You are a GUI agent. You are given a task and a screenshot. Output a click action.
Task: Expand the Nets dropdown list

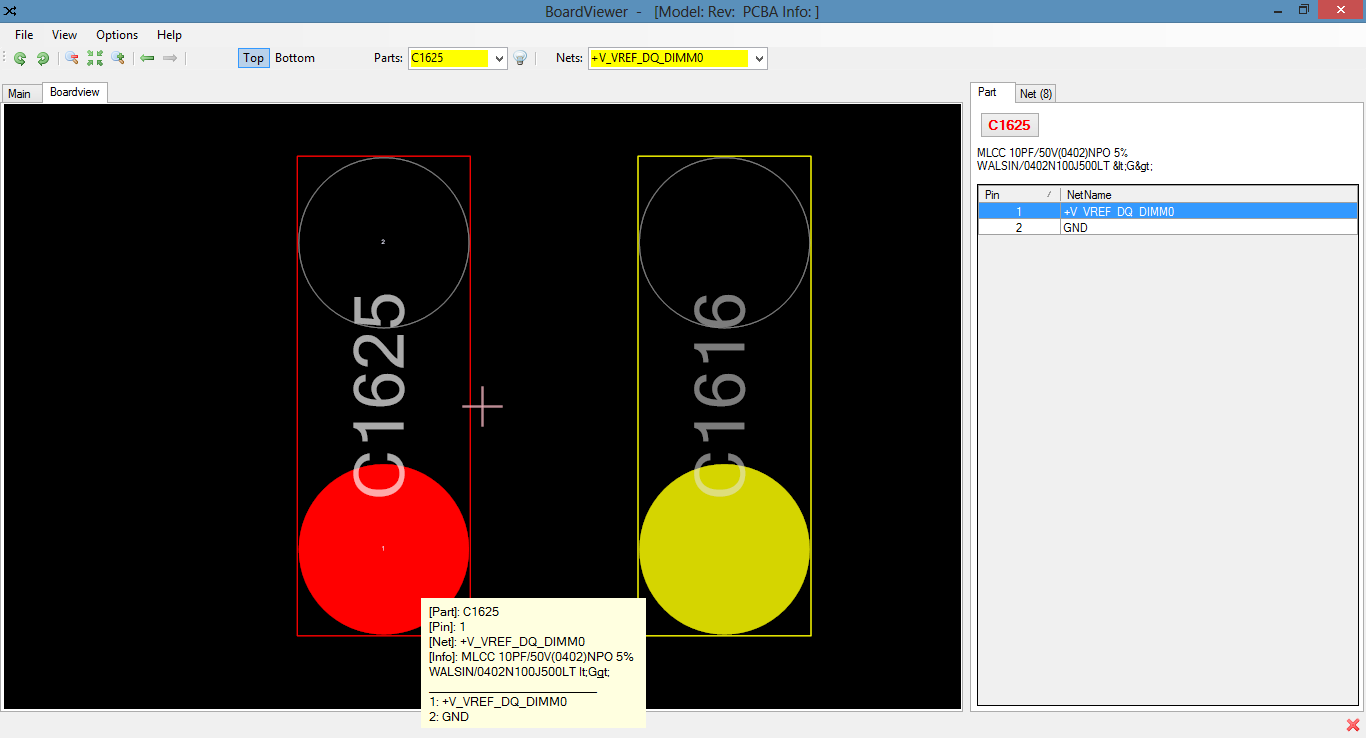759,58
